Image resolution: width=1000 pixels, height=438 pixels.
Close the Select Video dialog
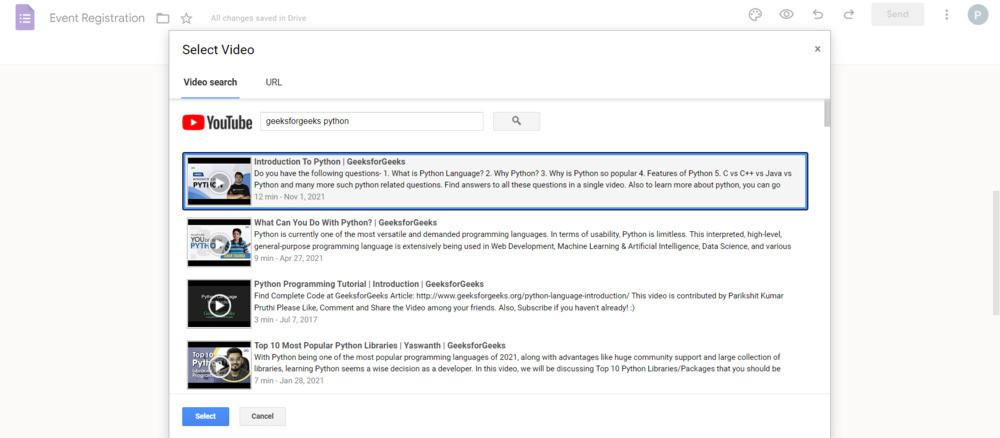click(818, 49)
